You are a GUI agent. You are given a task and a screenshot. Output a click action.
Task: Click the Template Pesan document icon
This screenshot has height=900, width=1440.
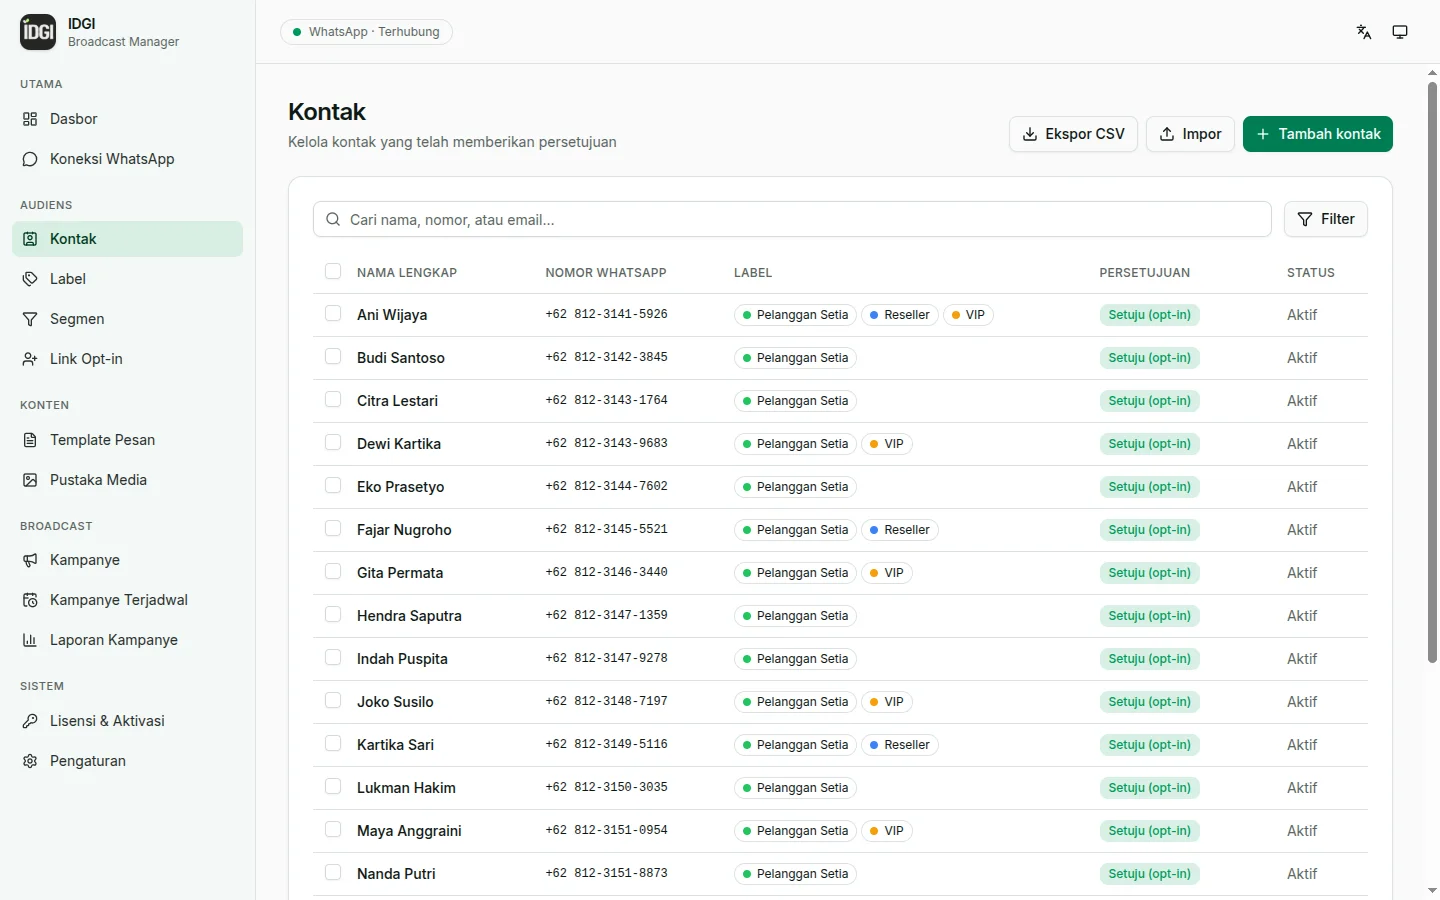(30, 440)
